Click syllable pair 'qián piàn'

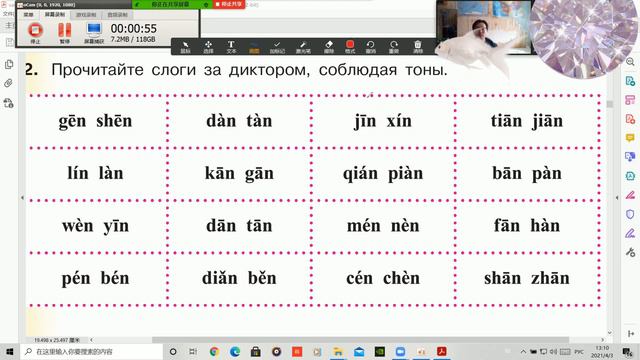[x=383, y=174]
